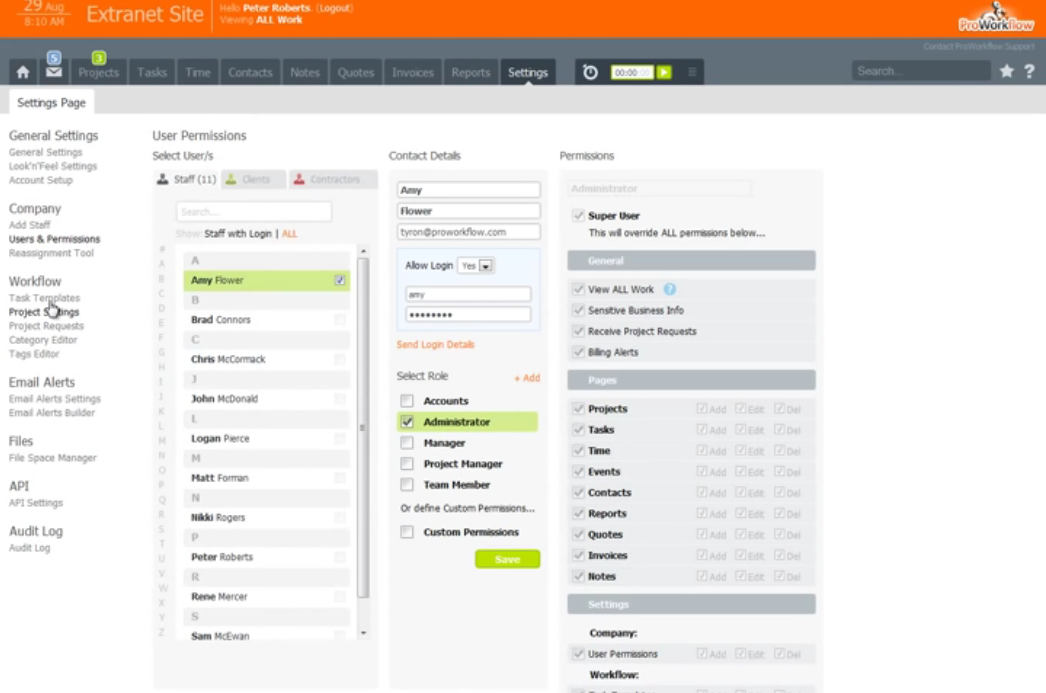Image resolution: width=1046 pixels, height=693 pixels.
Task: Switch to the Time tab
Action: [x=197, y=73]
